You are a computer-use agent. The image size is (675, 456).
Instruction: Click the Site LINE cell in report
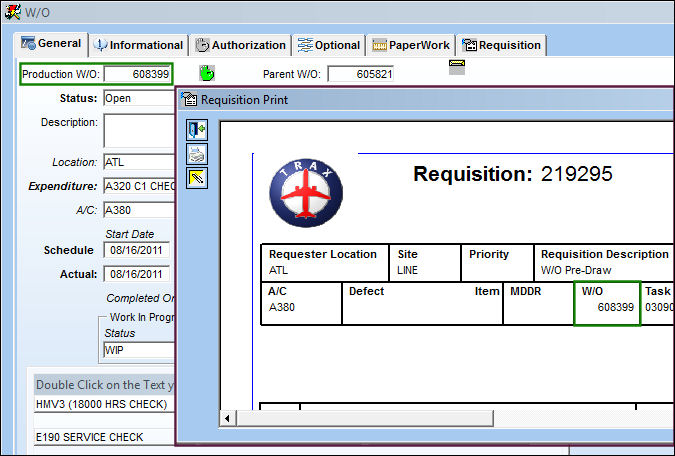[424, 263]
